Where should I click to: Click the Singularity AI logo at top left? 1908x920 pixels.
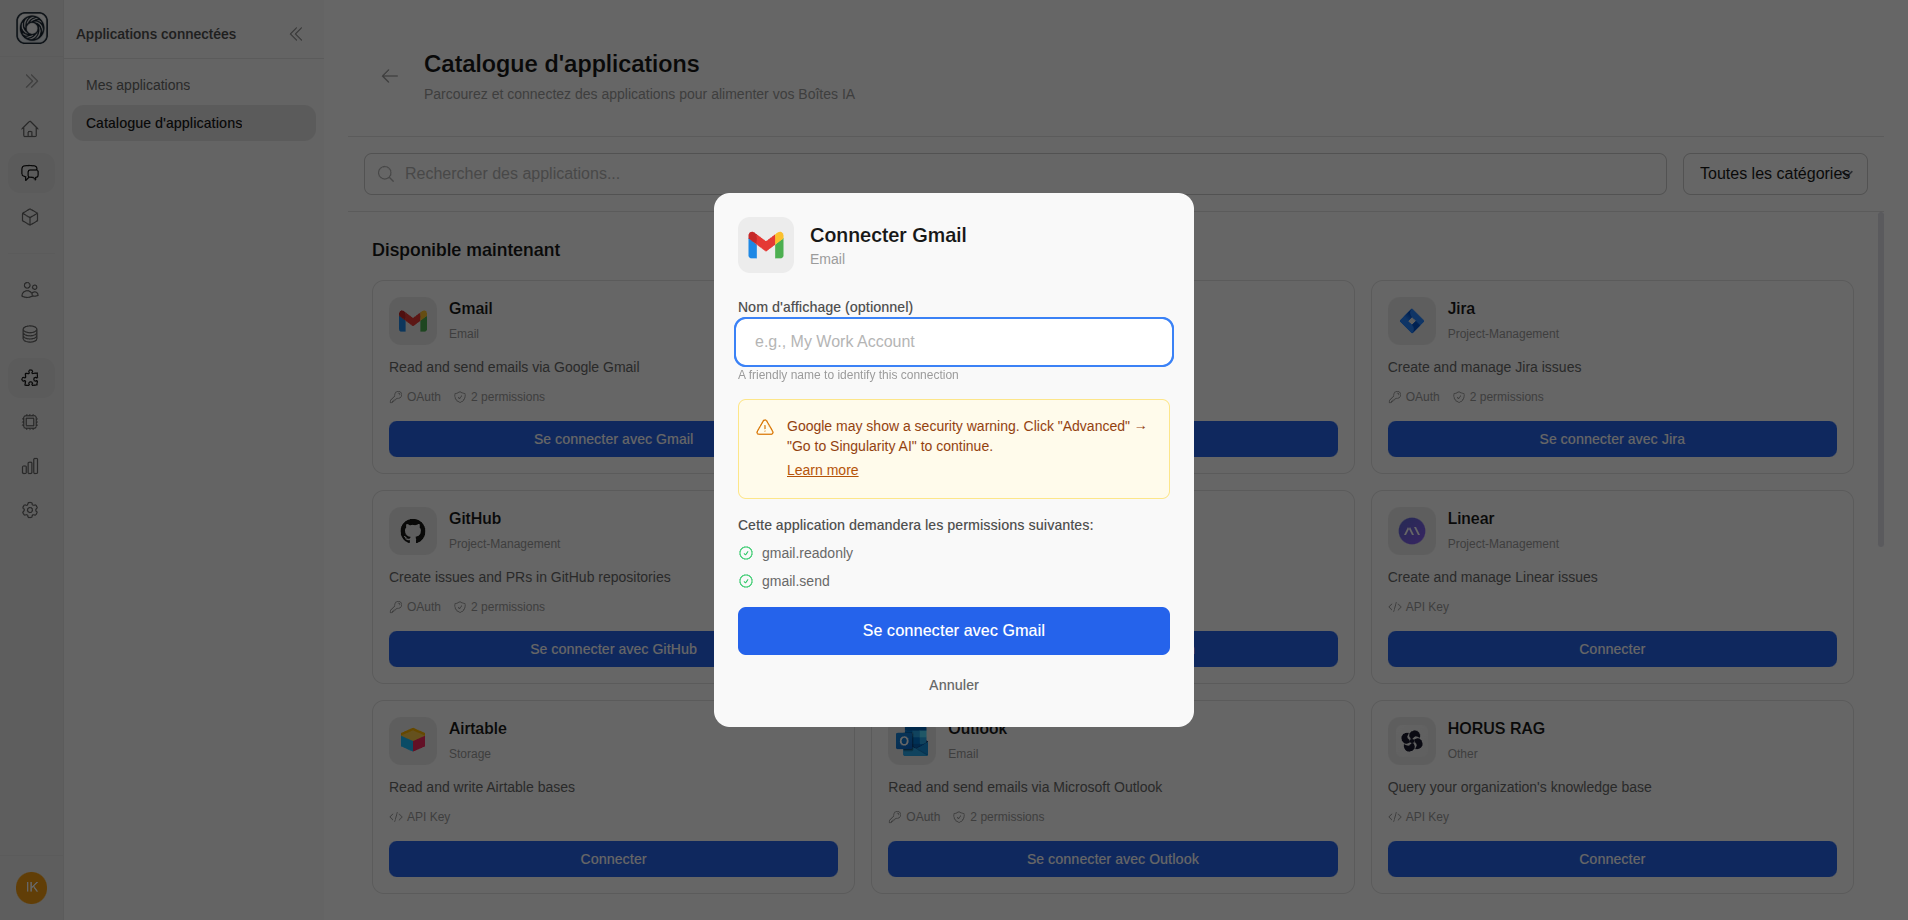click(31, 28)
